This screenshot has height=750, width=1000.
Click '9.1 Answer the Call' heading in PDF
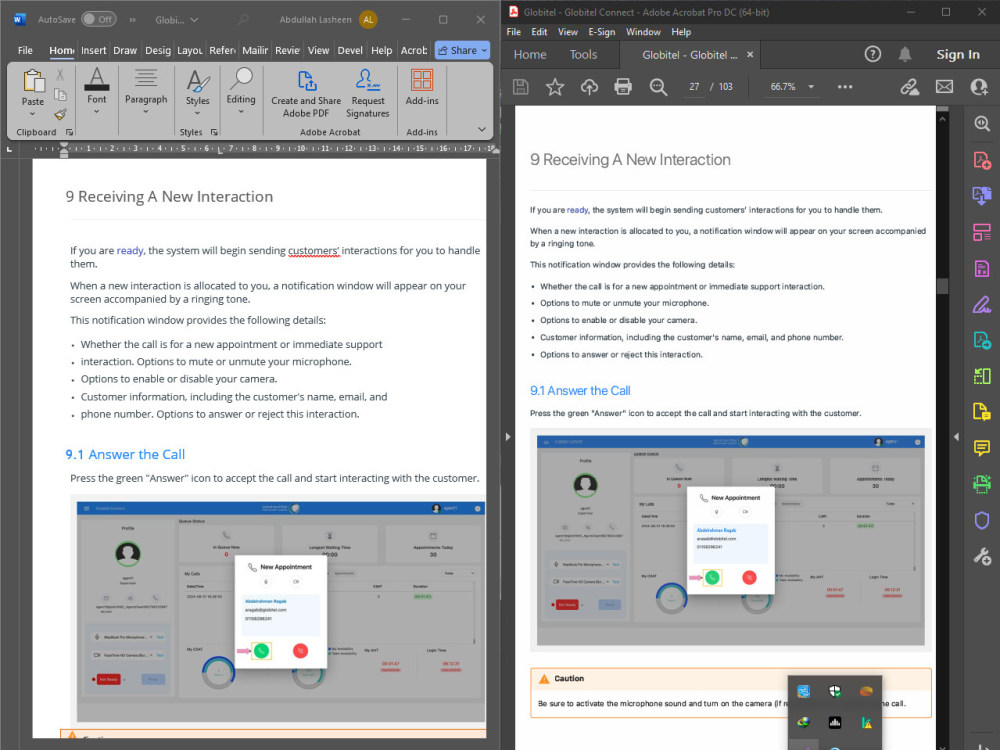580,390
